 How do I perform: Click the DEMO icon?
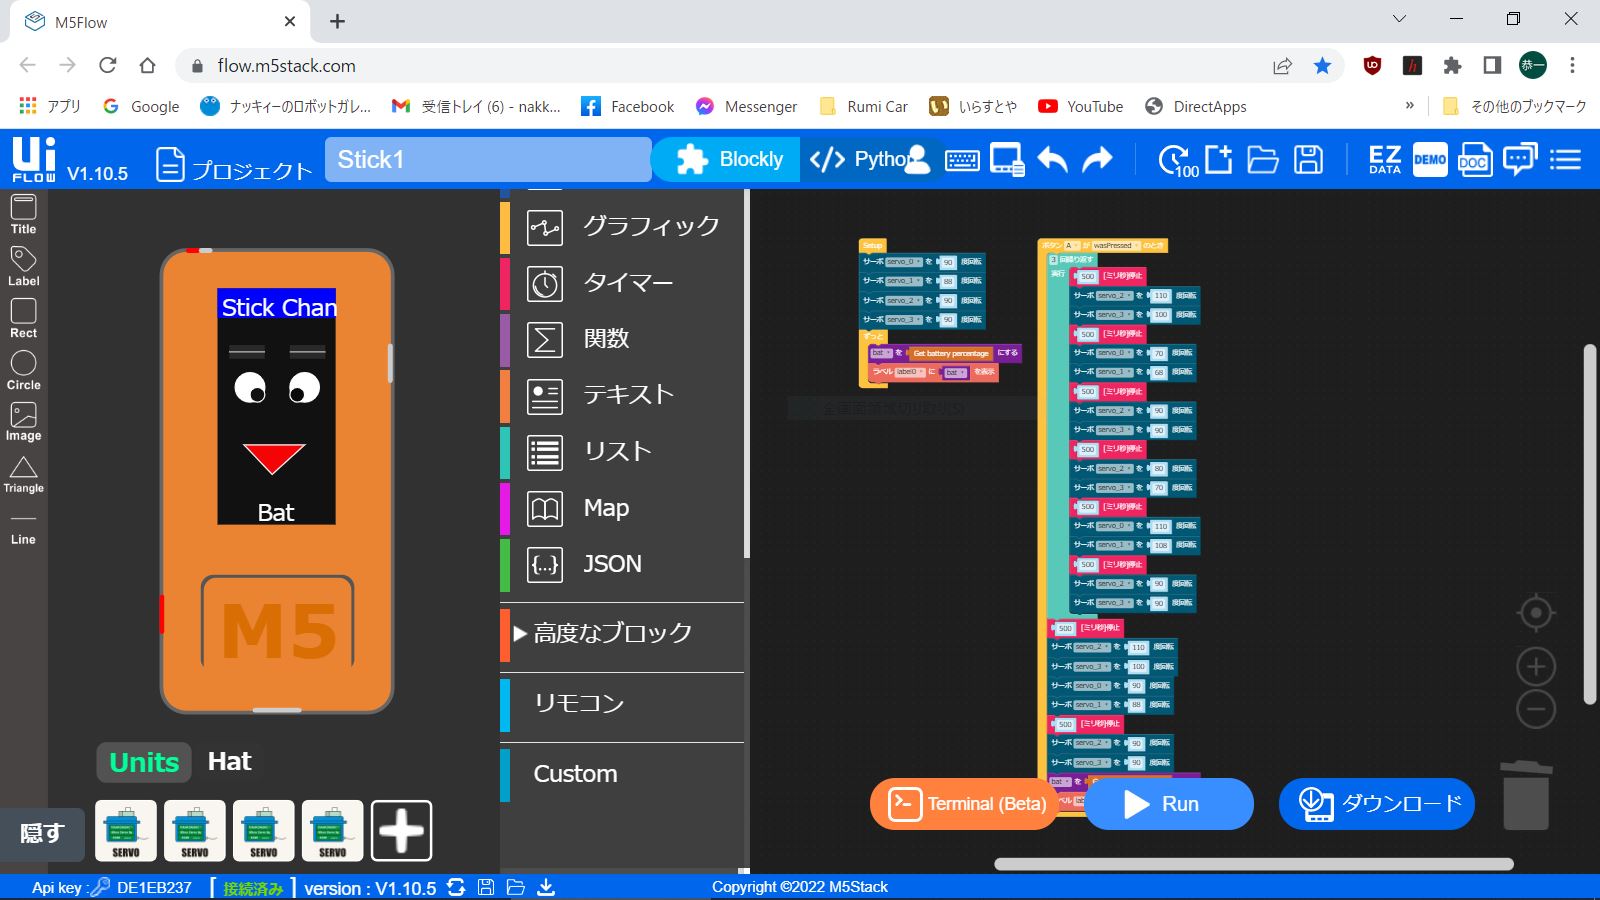pos(1429,160)
